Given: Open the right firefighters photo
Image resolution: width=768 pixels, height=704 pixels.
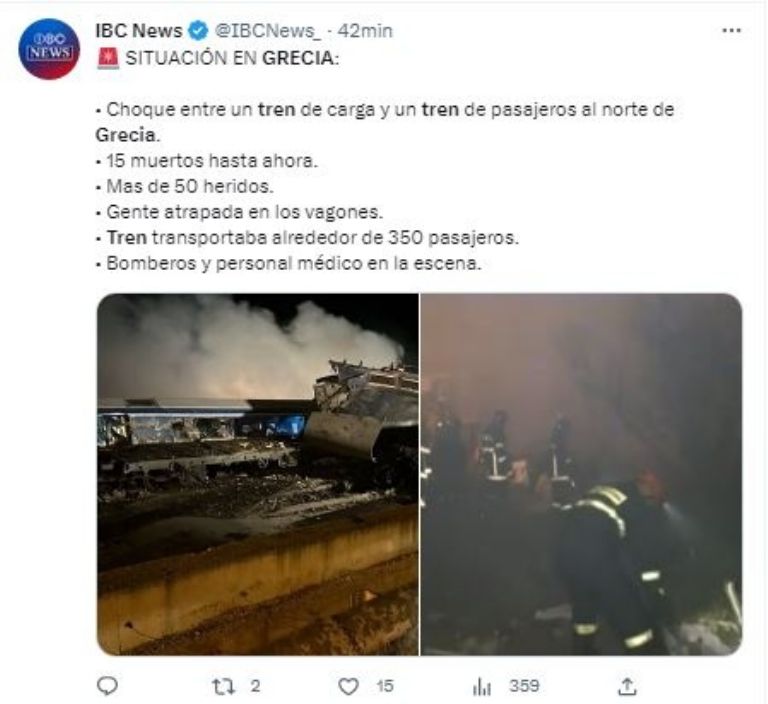Looking at the screenshot, I should 581,474.
